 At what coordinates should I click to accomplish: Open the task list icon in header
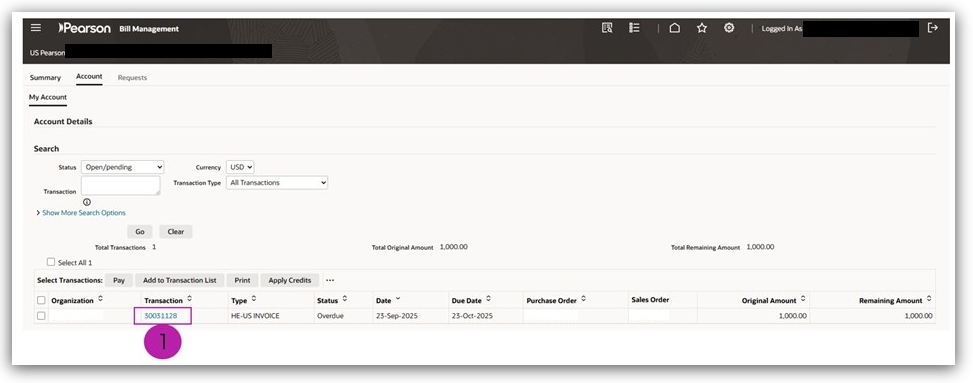[x=634, y=28]
